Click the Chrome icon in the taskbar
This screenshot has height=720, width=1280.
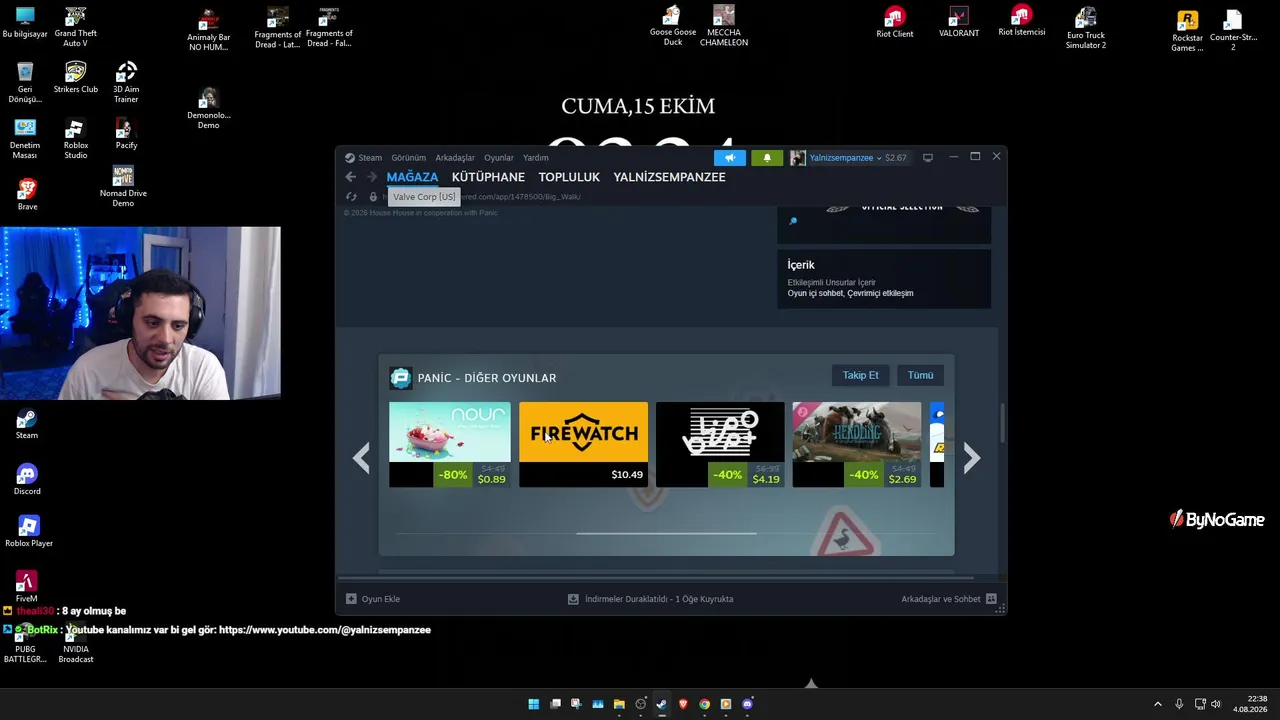point(704,704)
